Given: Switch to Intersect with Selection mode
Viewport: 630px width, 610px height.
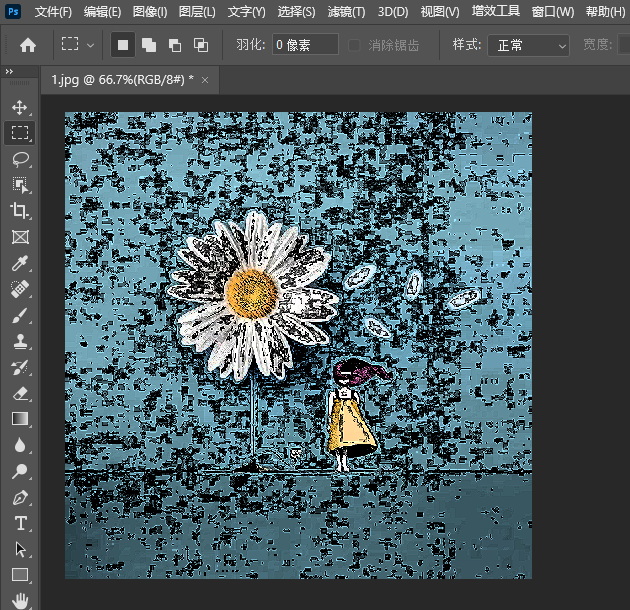Looking at the screenshot, I should click(x=201, y=45).
